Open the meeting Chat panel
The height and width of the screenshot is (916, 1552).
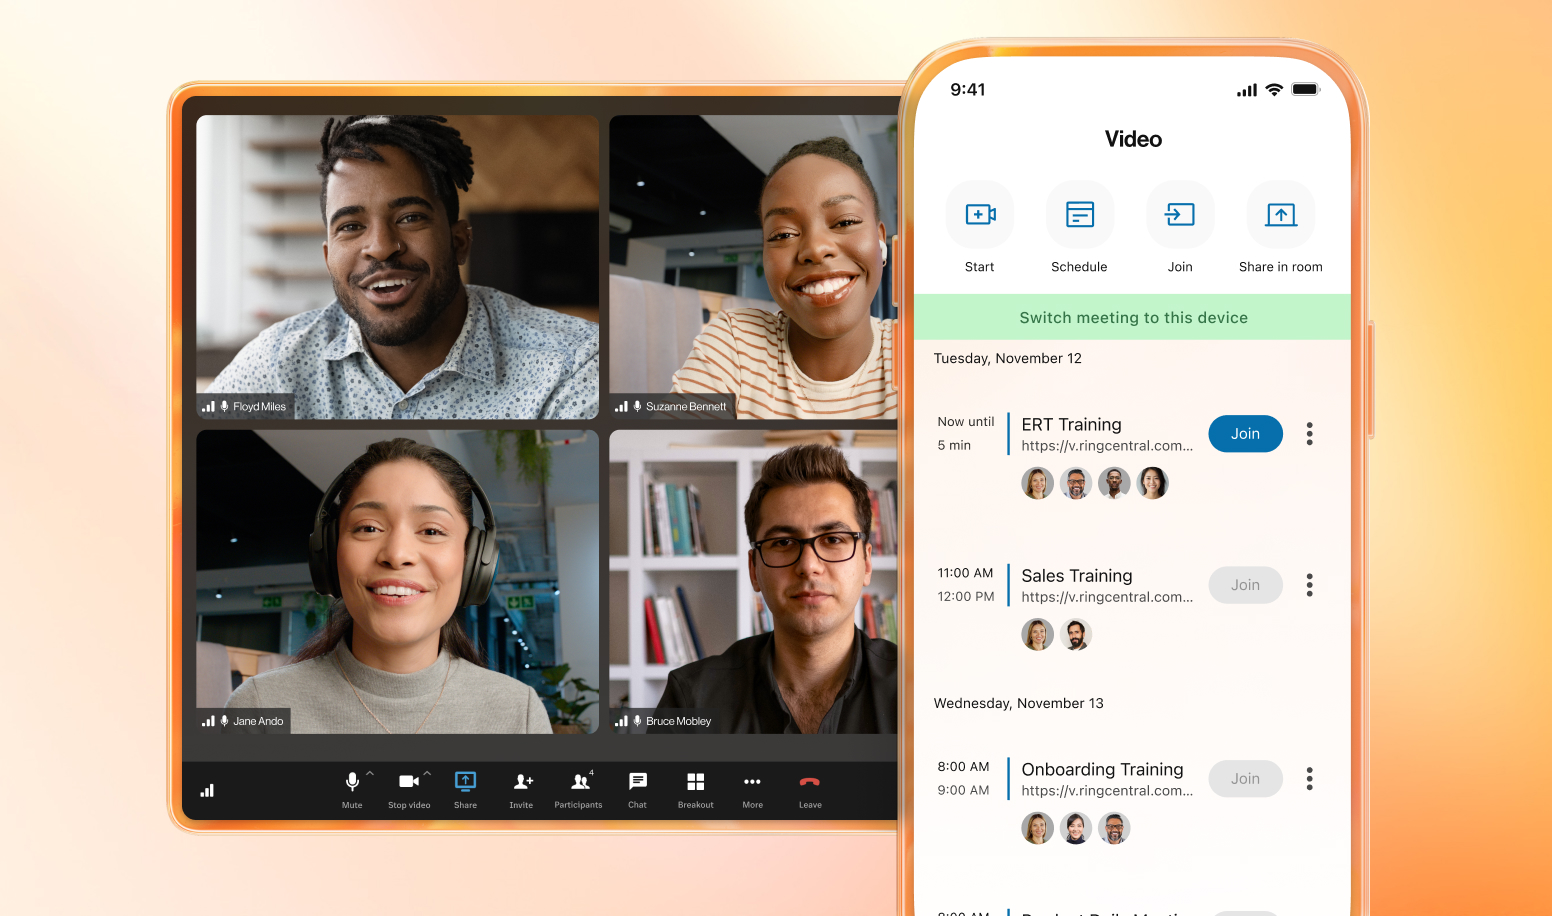coord(637,783)
